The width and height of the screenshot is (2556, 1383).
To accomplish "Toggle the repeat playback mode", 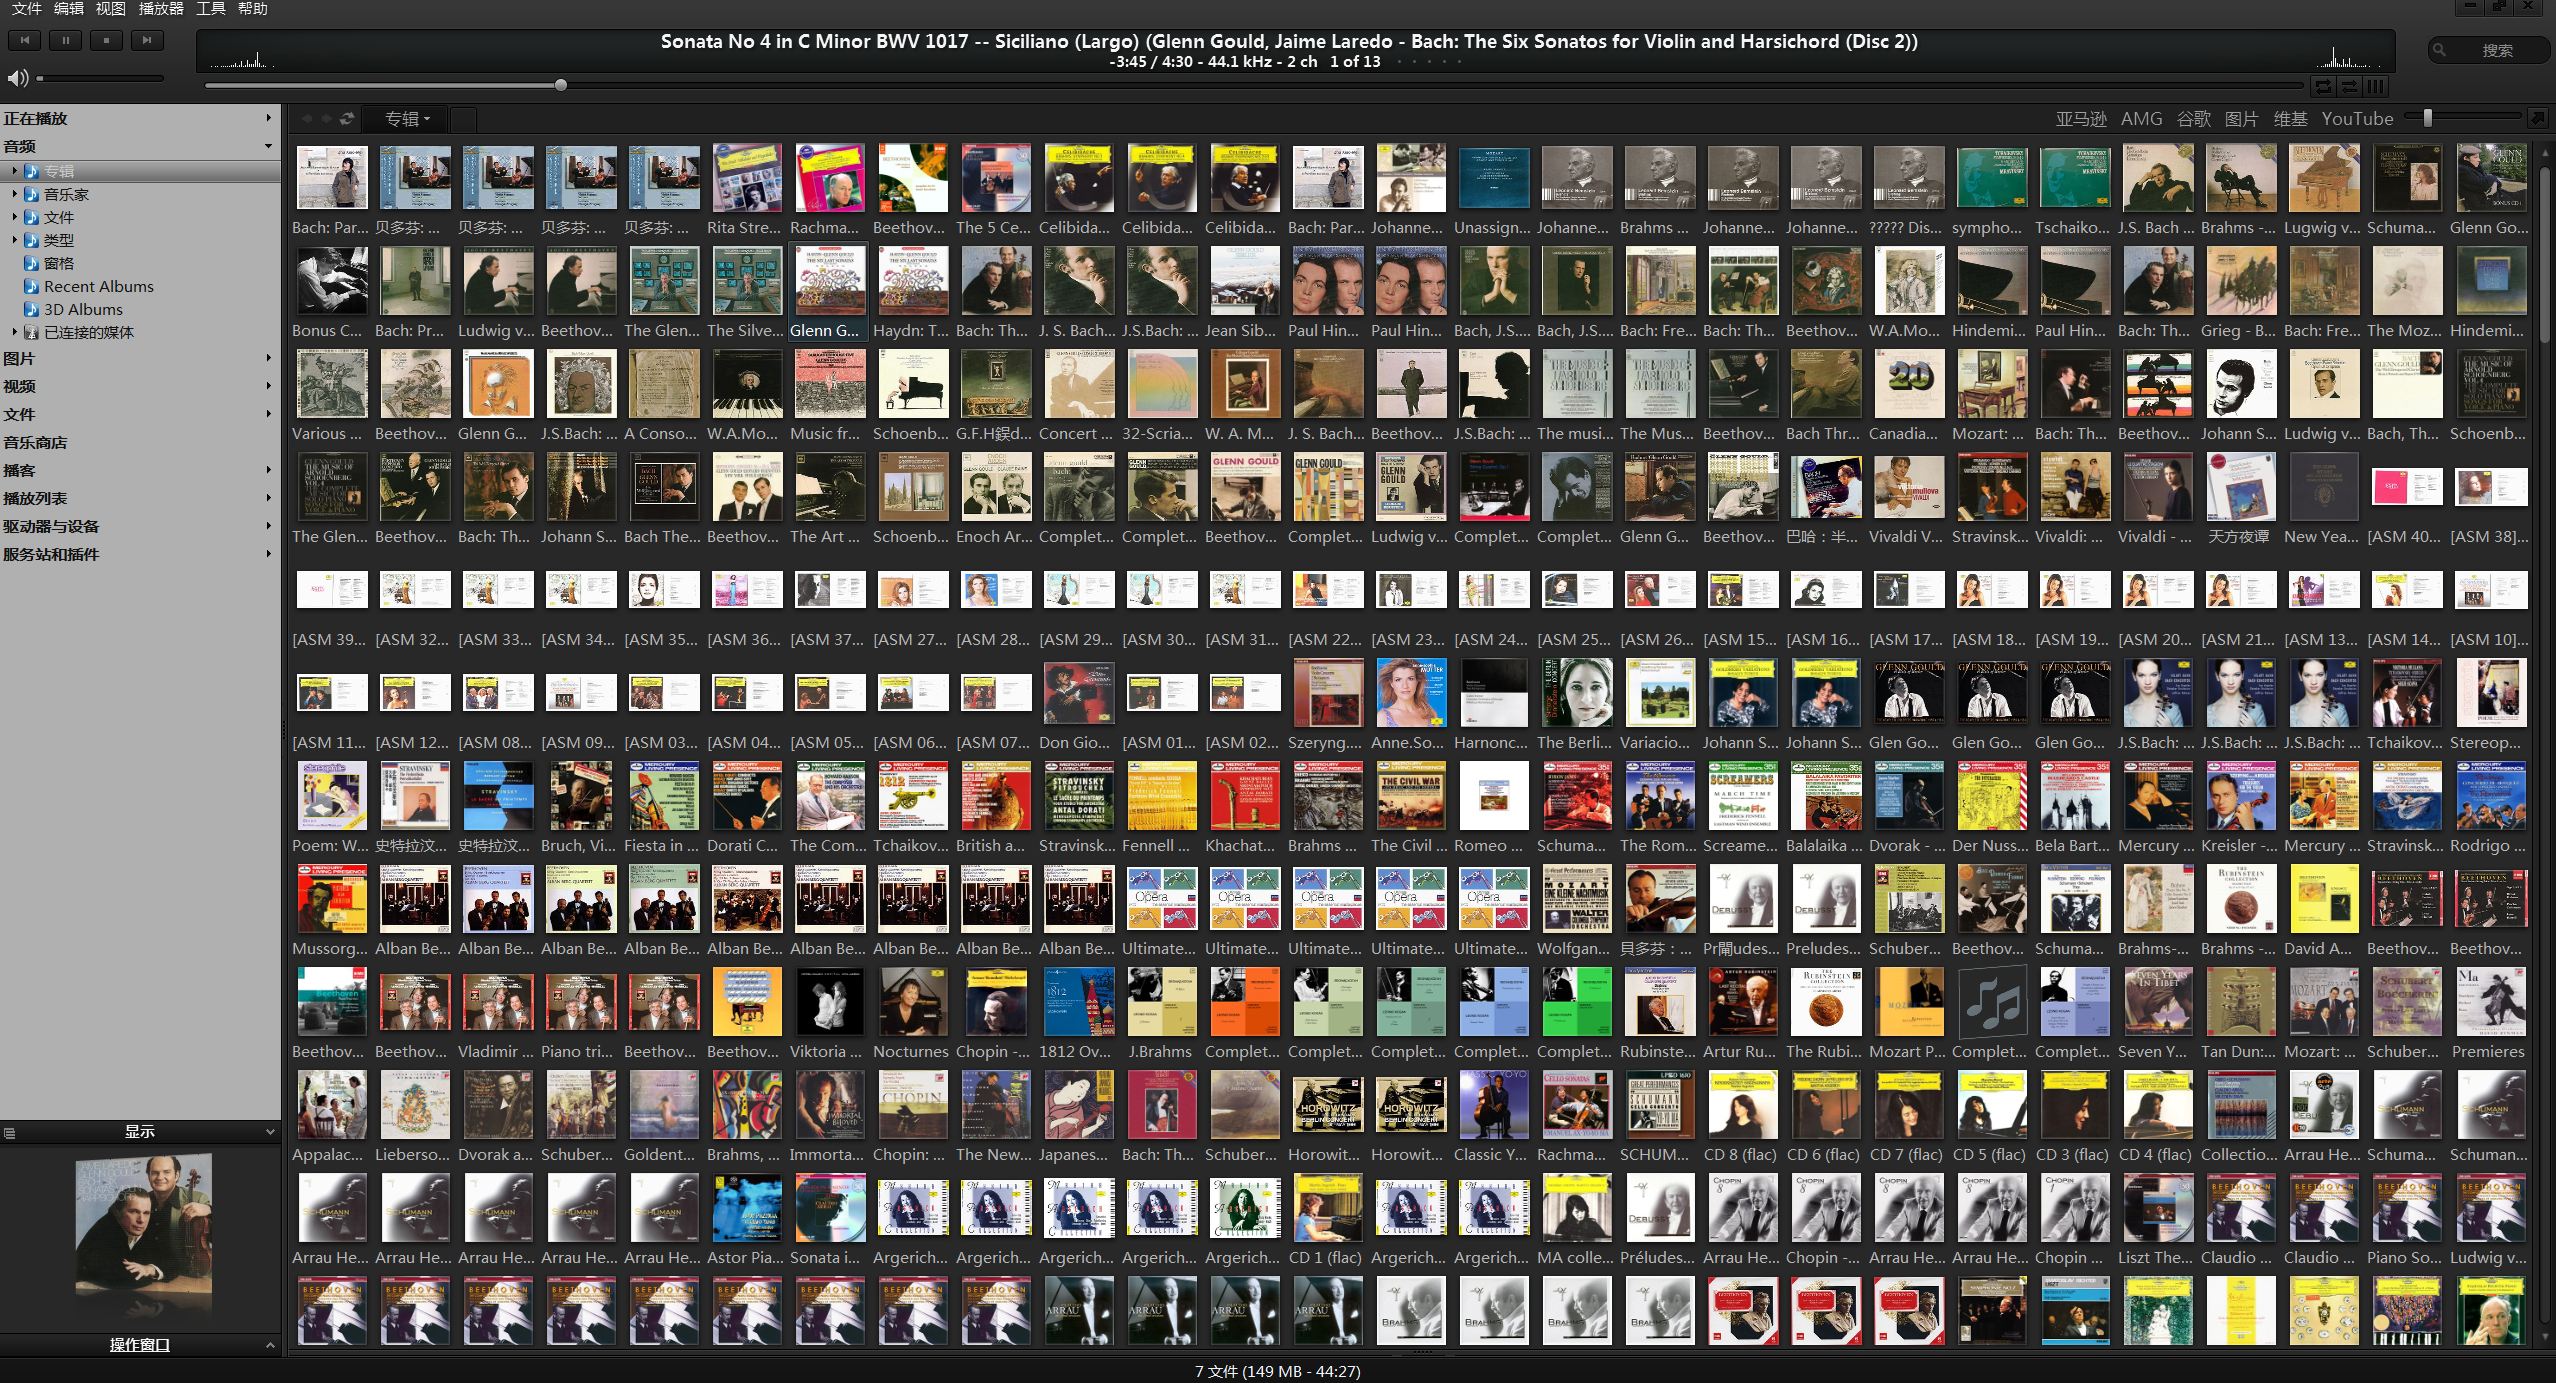I will [x=2324, y=87].
